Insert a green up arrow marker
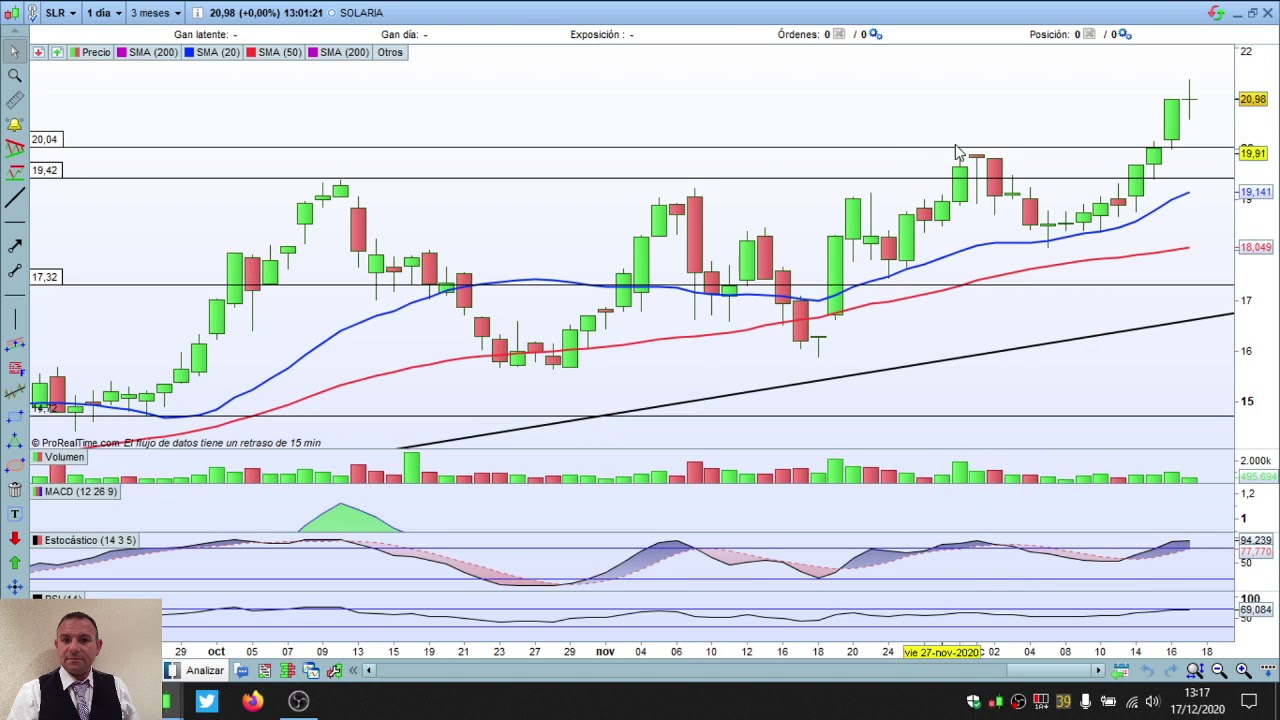 coord(14,562)
